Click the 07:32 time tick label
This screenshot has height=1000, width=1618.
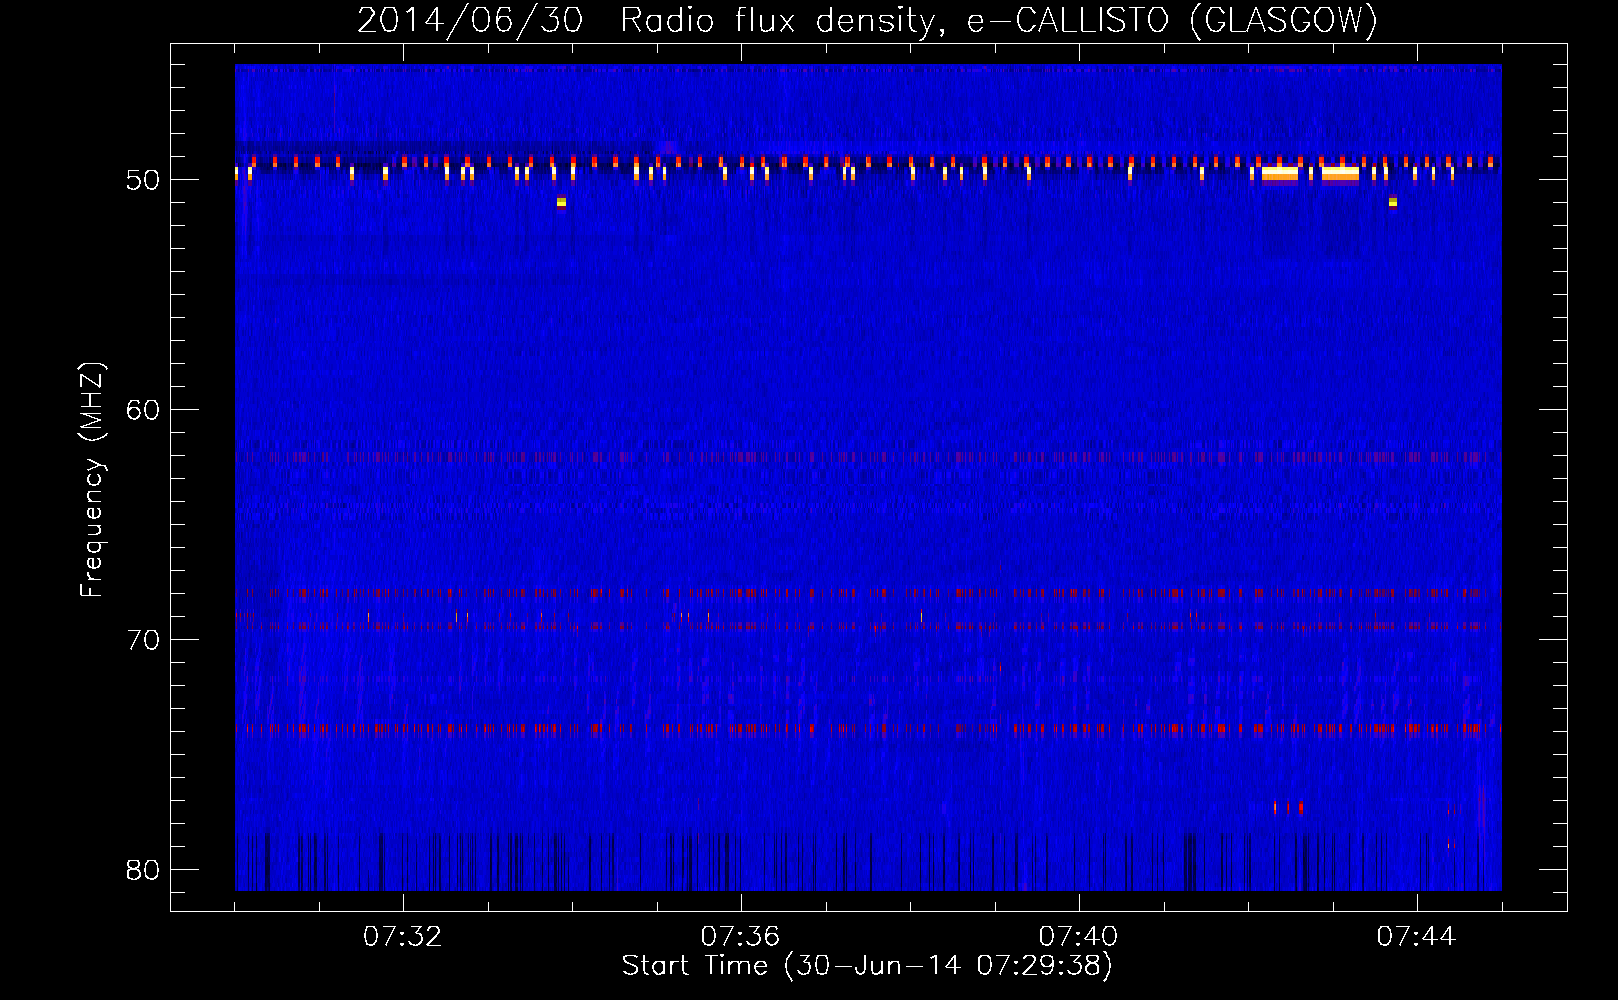[x=402, y=937]
